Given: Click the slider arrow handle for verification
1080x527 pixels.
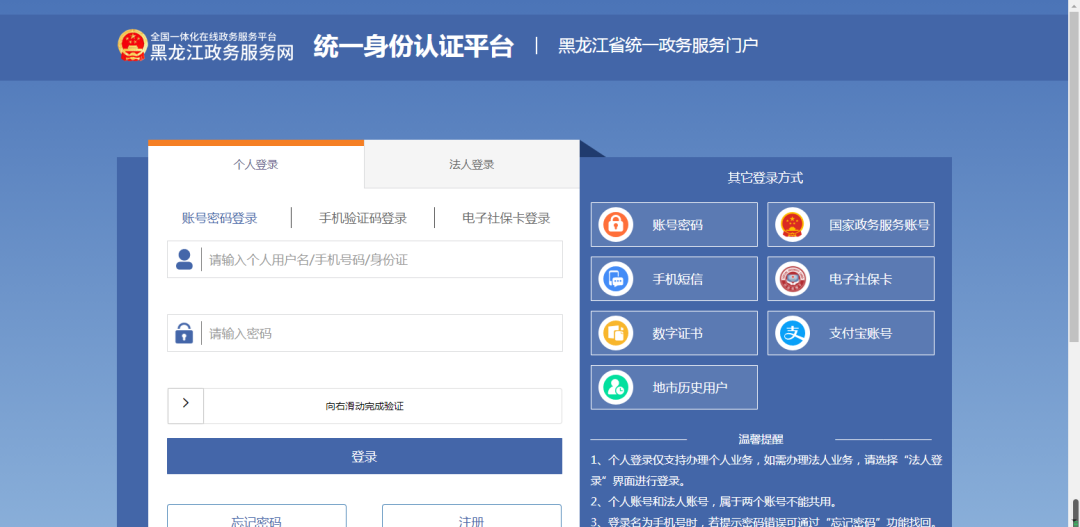Looking at the screenshot, I should coord(185,406).
